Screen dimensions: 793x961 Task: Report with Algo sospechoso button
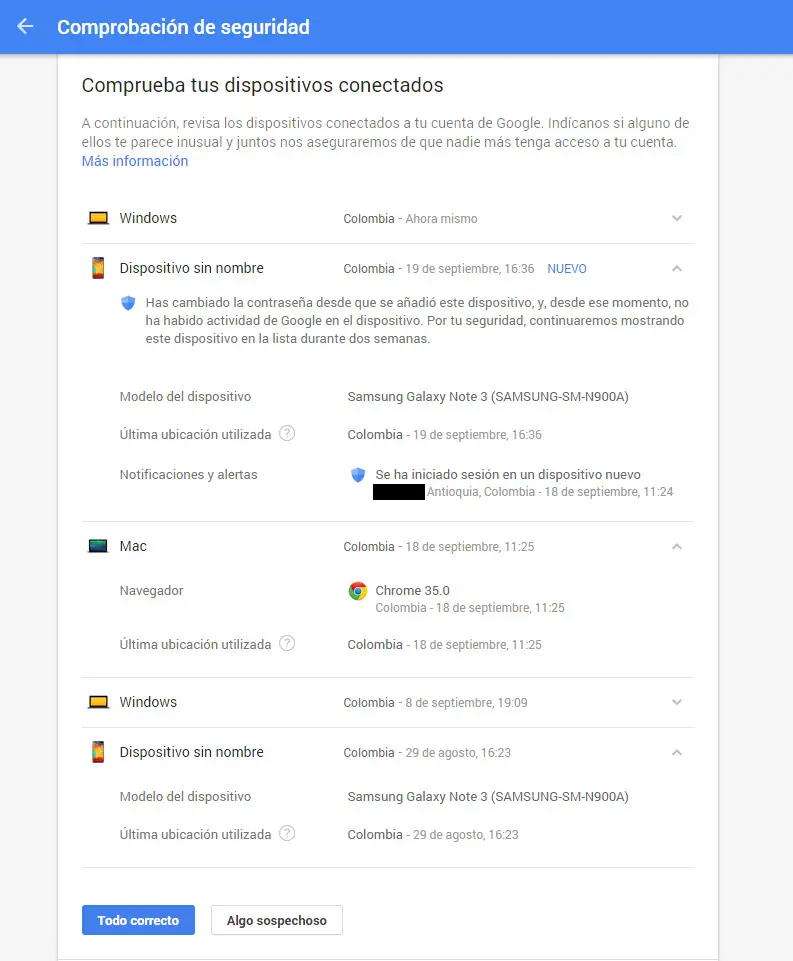(x=276, y=920)
